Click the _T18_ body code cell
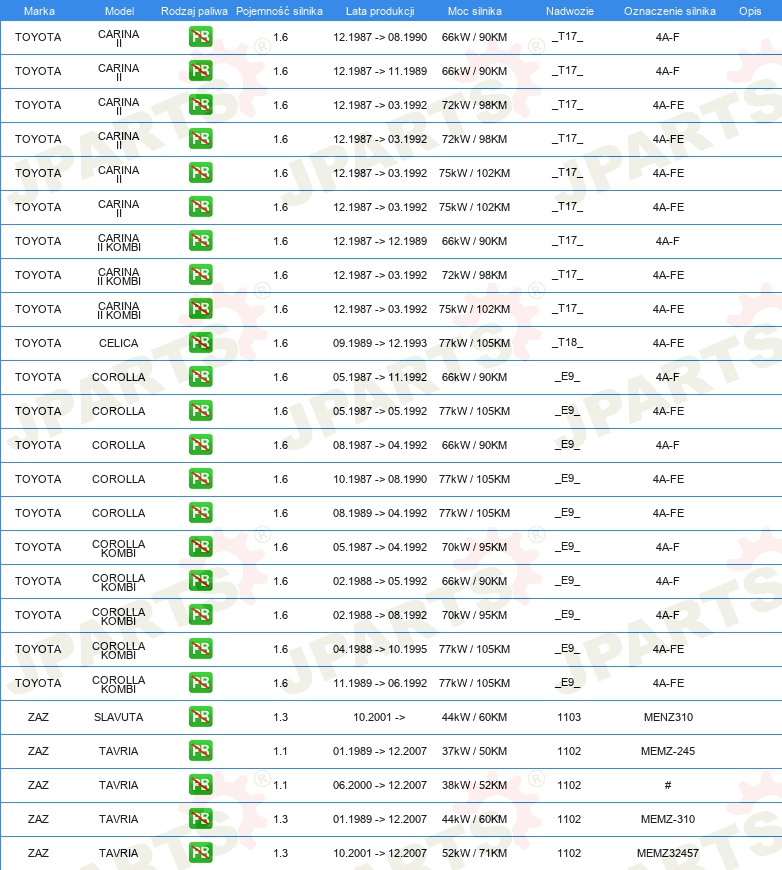Viewport: 782px width, 870px height. 568,343
